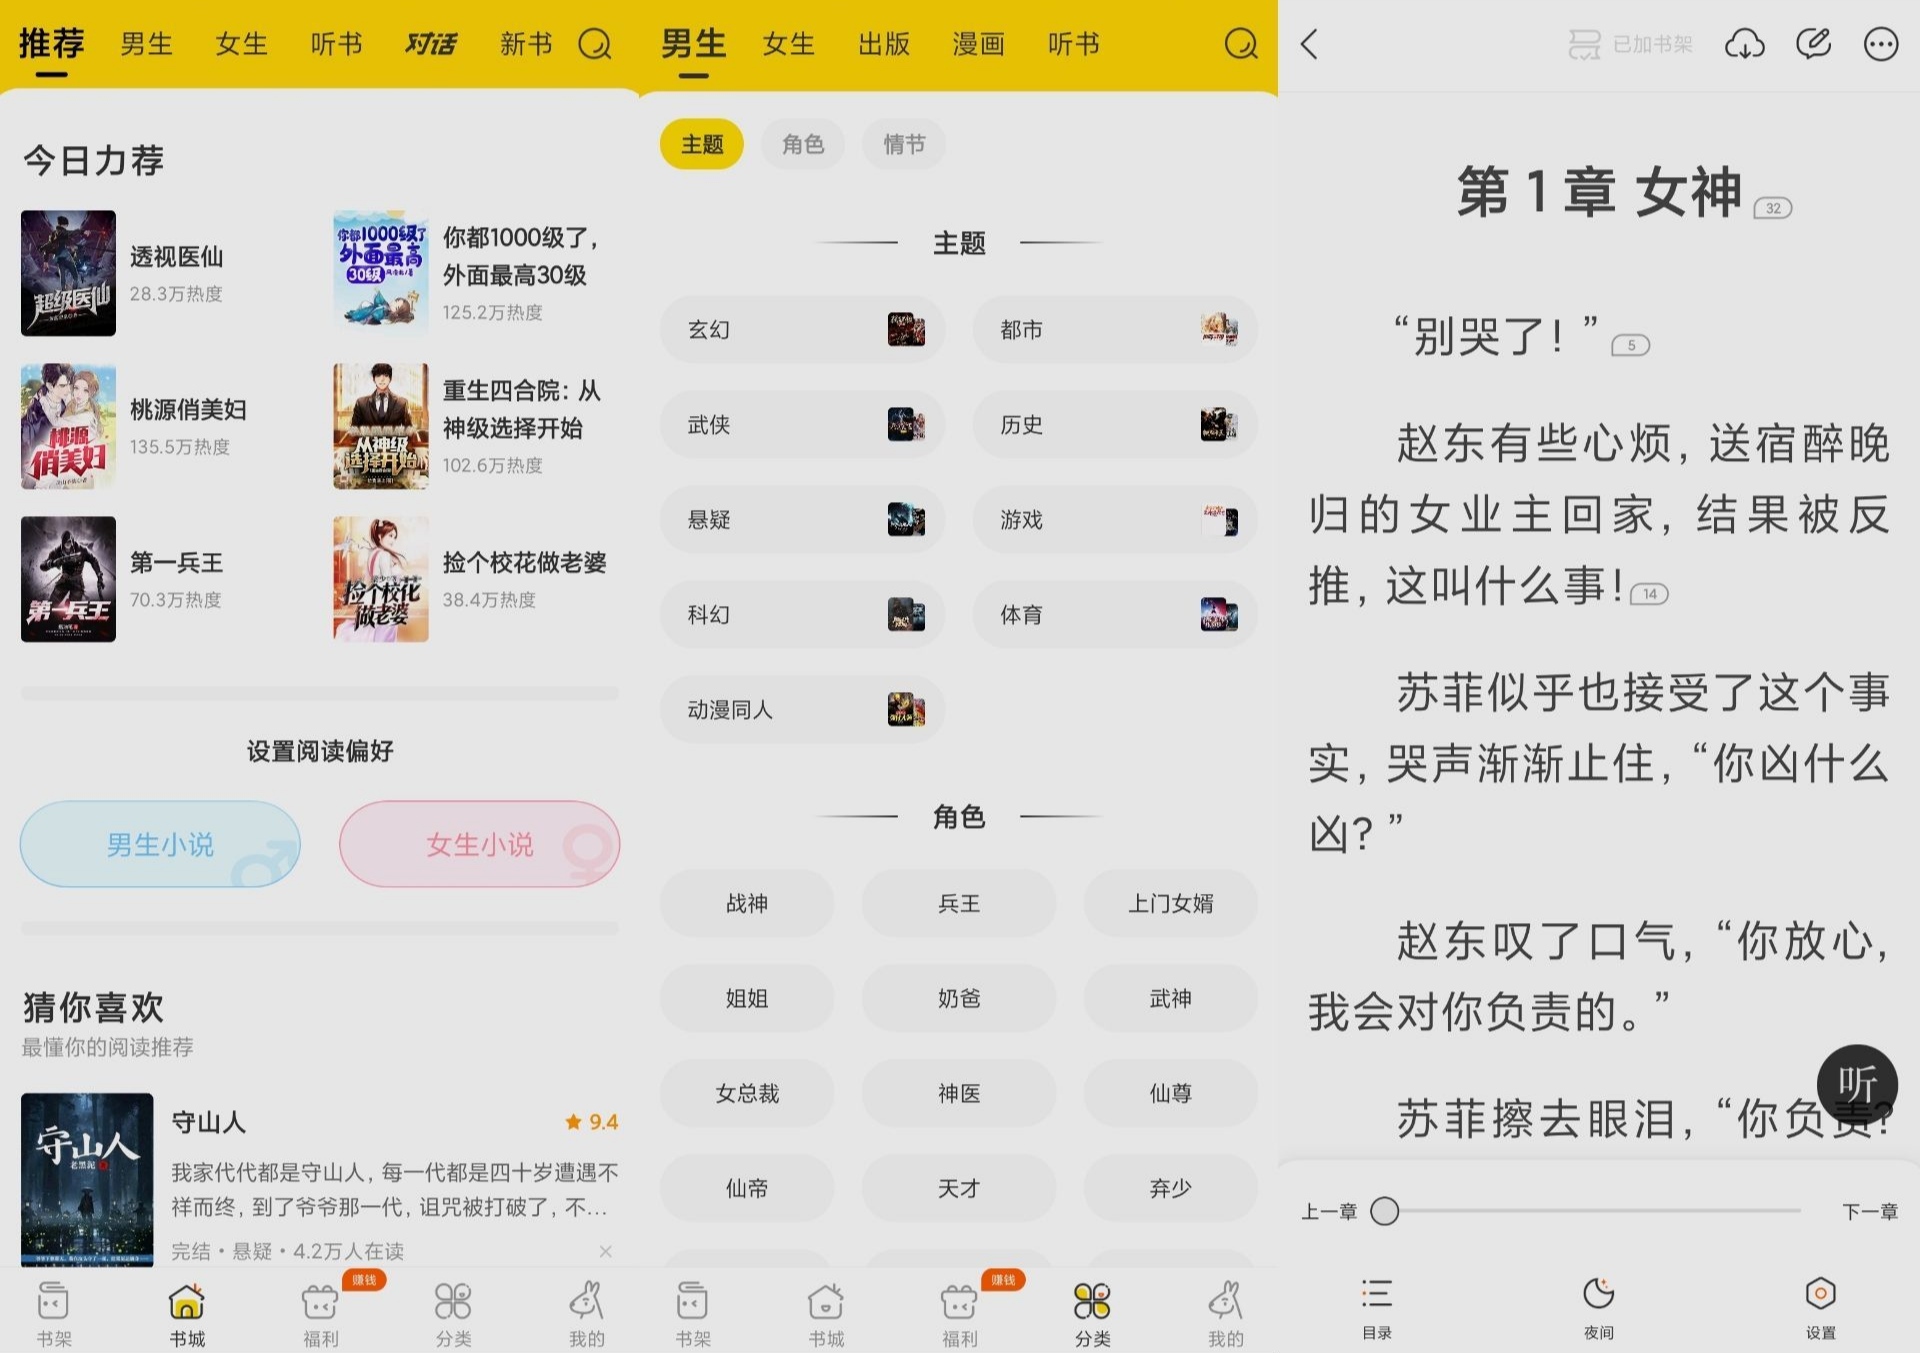Select the 主题 filter pill
This screenshot has height=1353, width=1920.
(702, 144)
